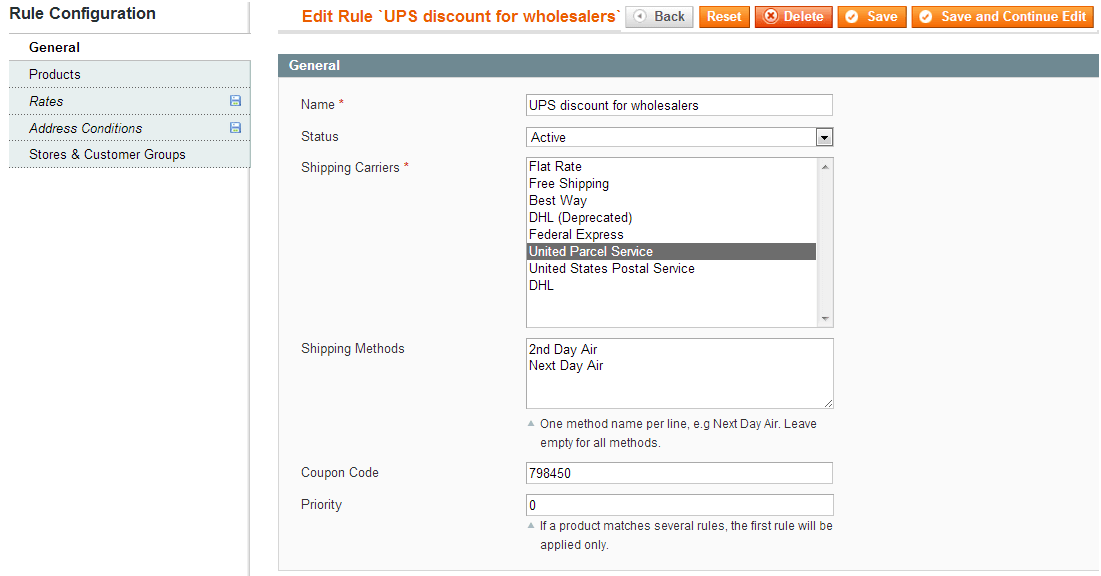The height and width of the screenshot is (576, 1101).
Task: Click the disk icon beside Address Conditions
Action: 236,128
